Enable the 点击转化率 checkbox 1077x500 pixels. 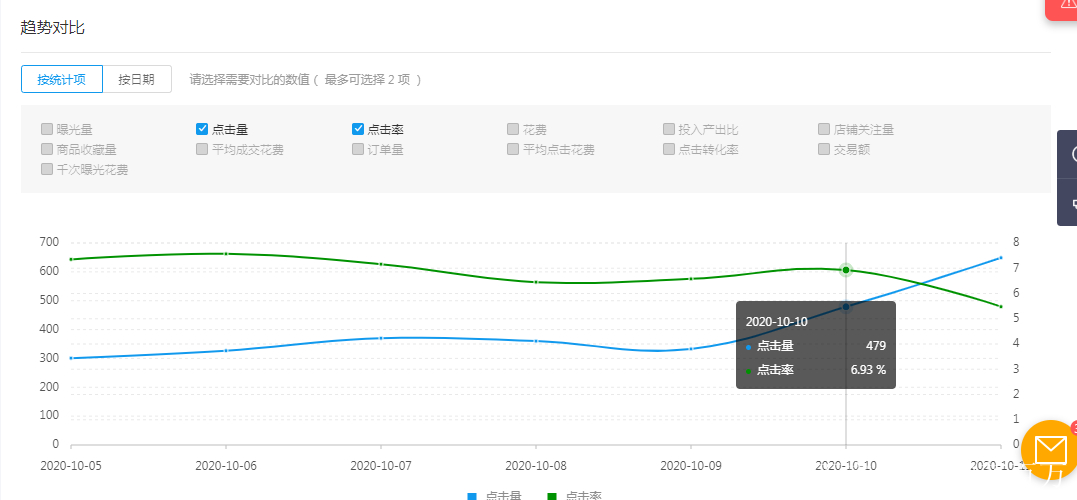tap(668, 149)
